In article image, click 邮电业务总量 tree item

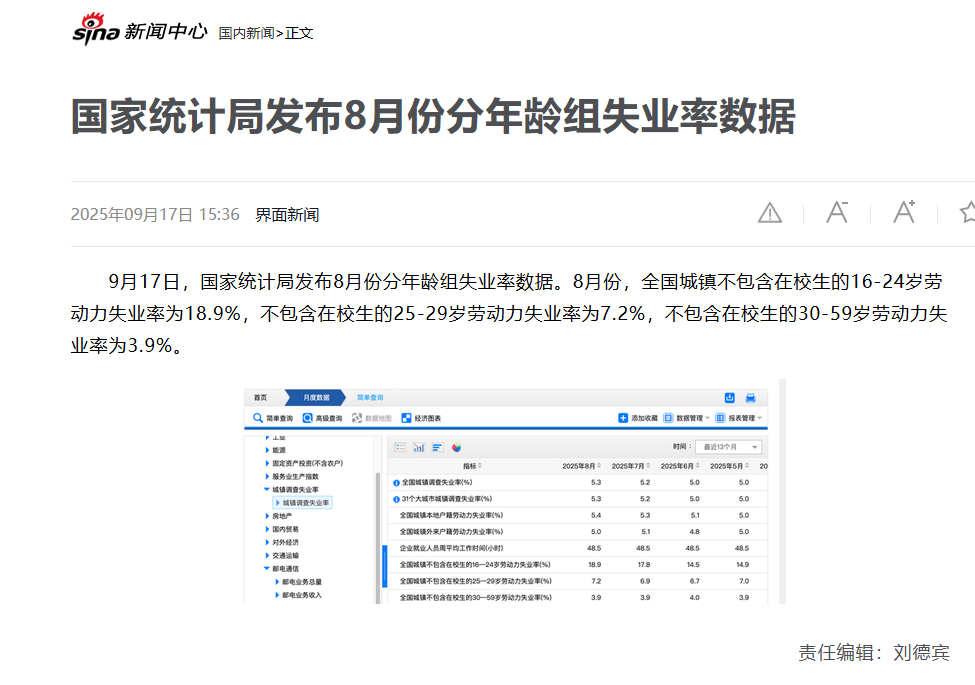click(302, 582)
